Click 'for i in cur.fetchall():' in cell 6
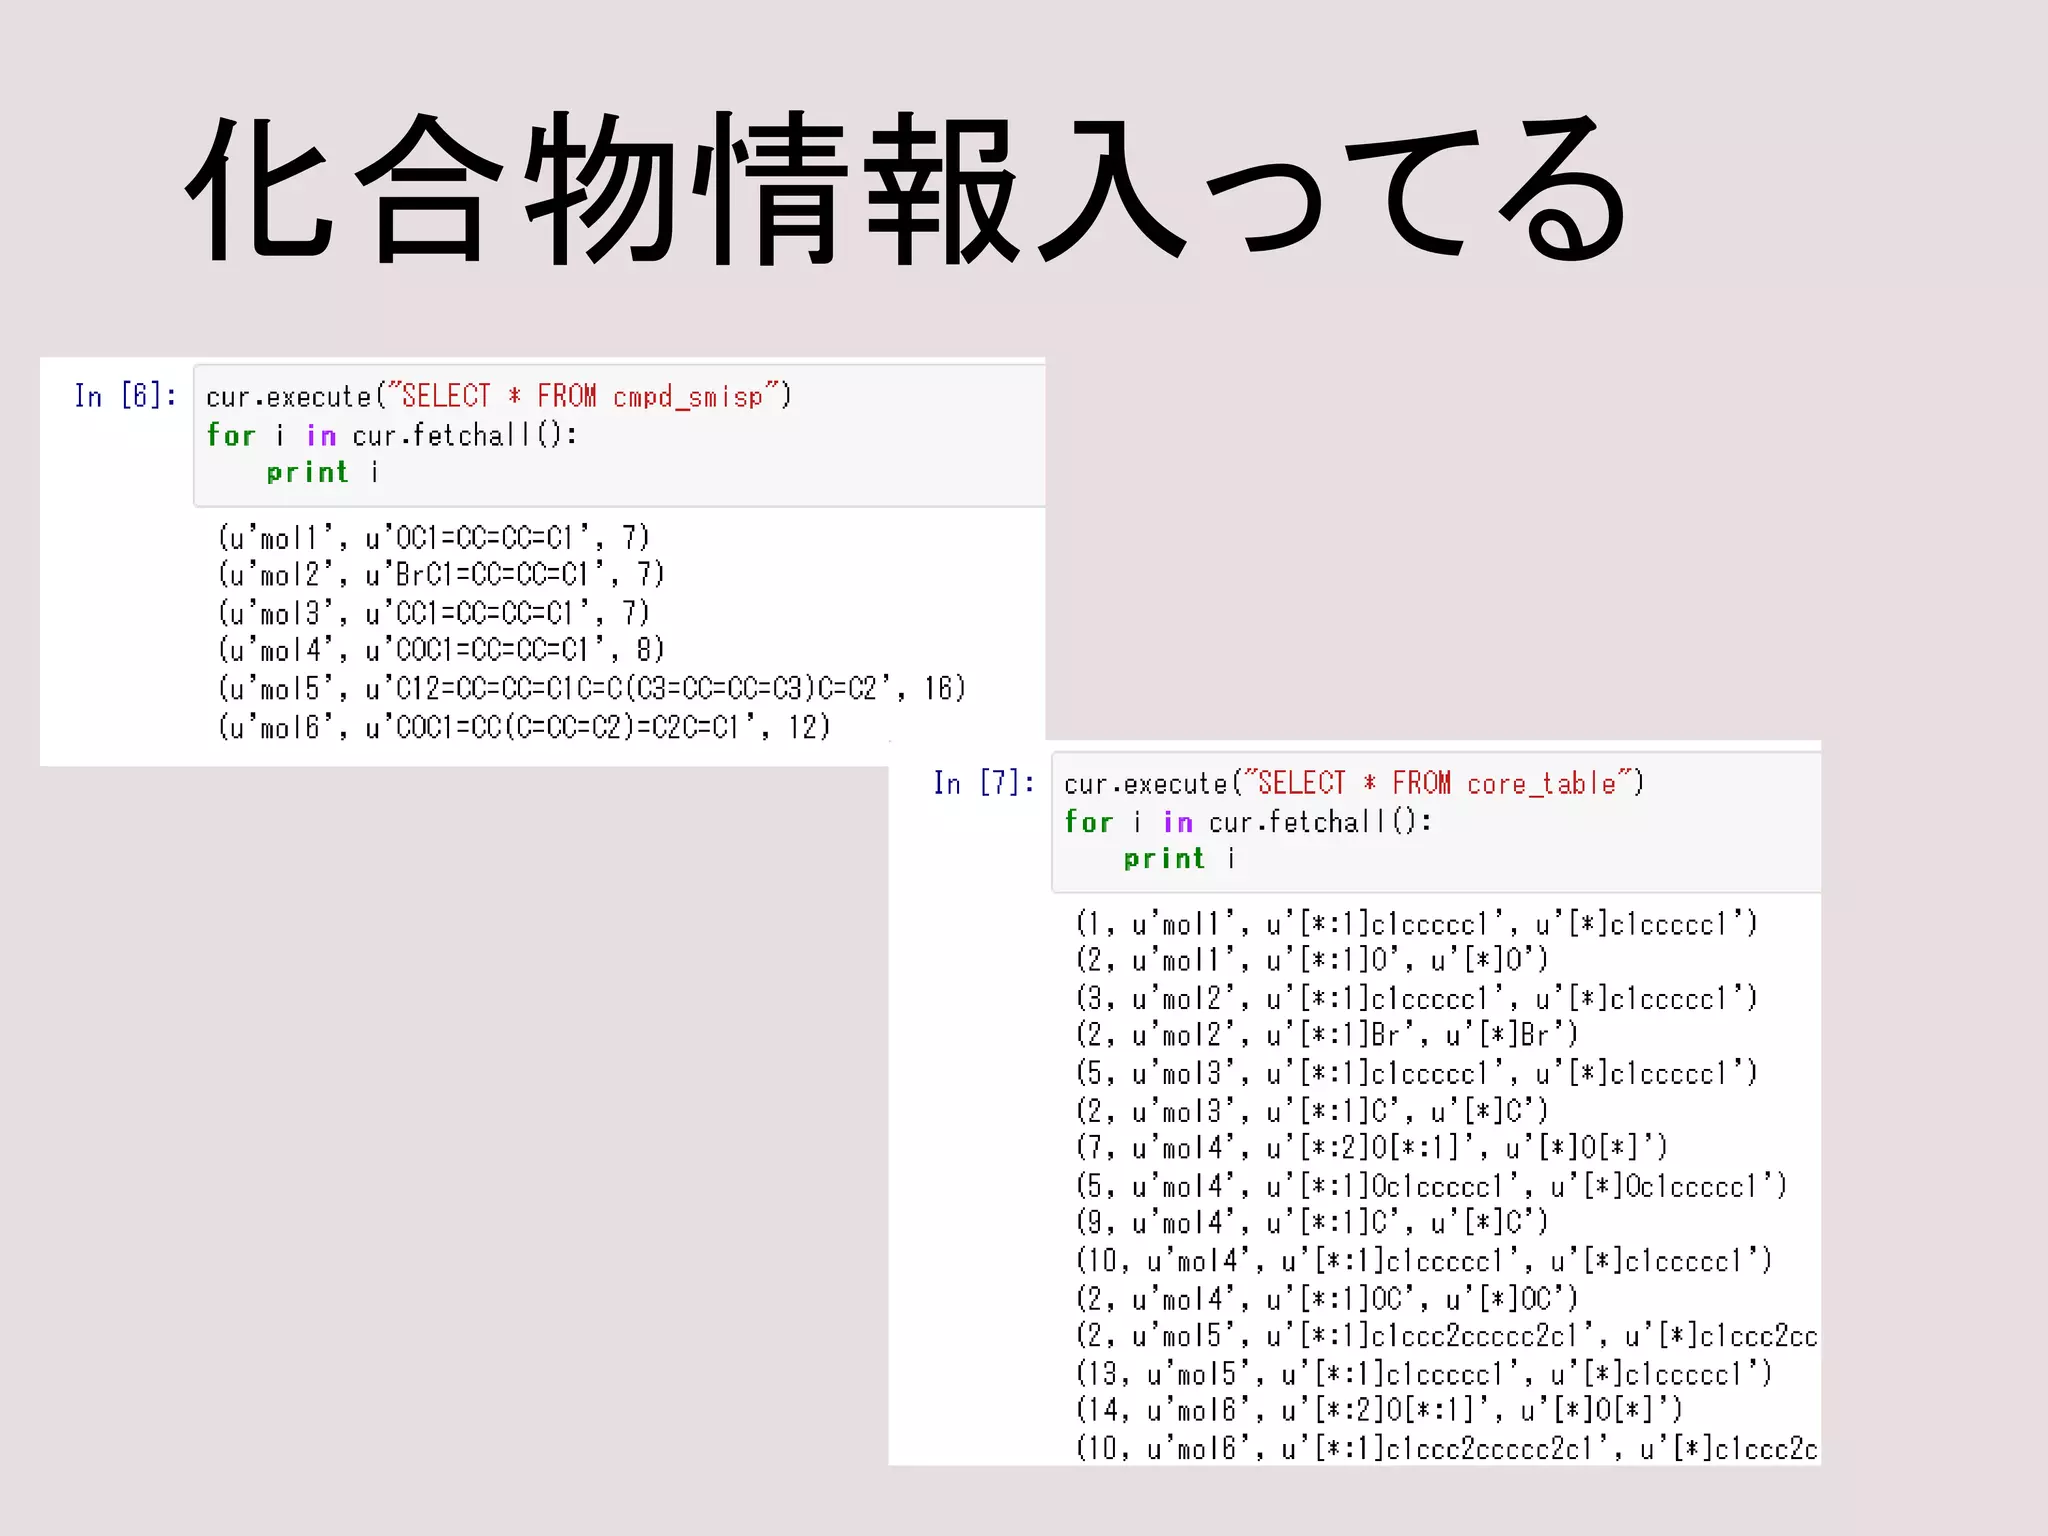The width and height of the screenshot is (2048, 1536). coord(391,435)
